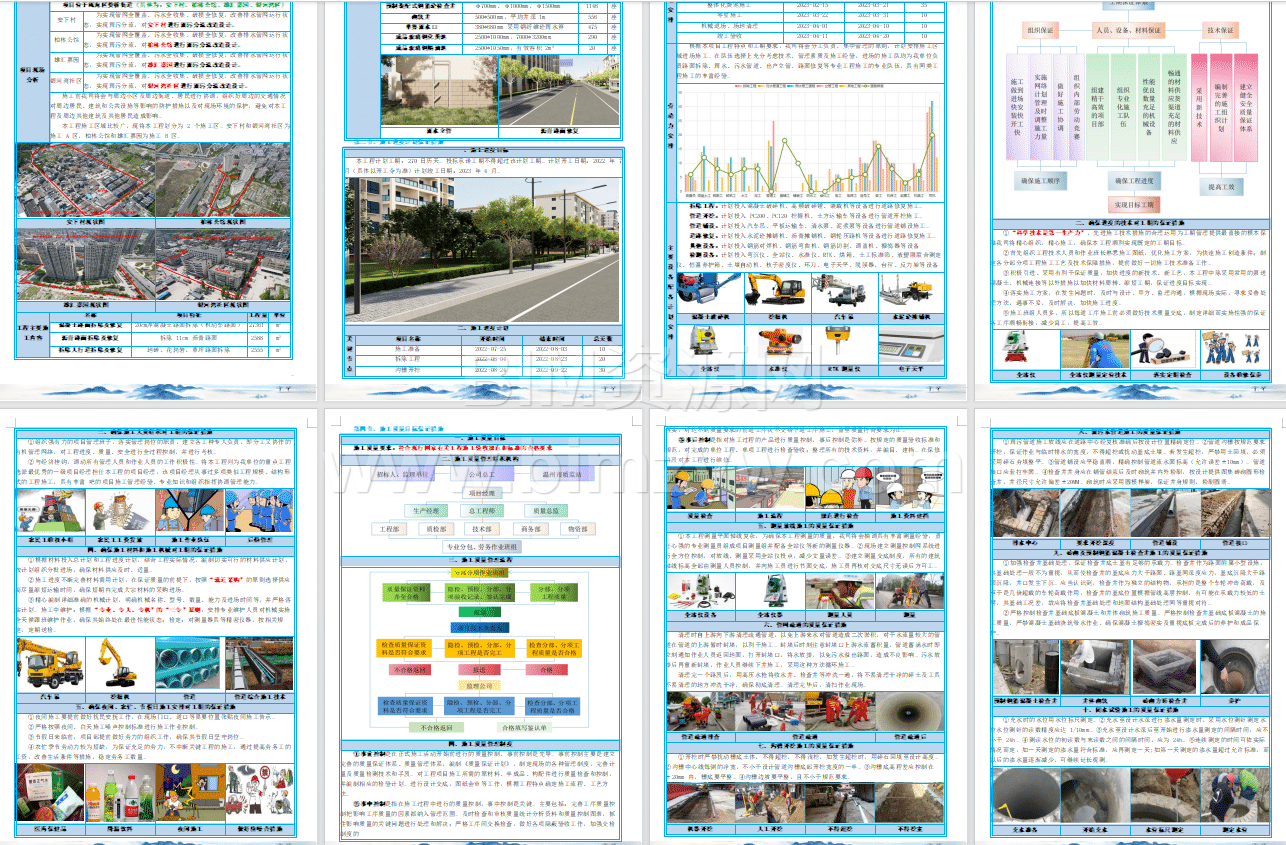Select the 公司总工 box
The image size is (1286, 845).
480,475
